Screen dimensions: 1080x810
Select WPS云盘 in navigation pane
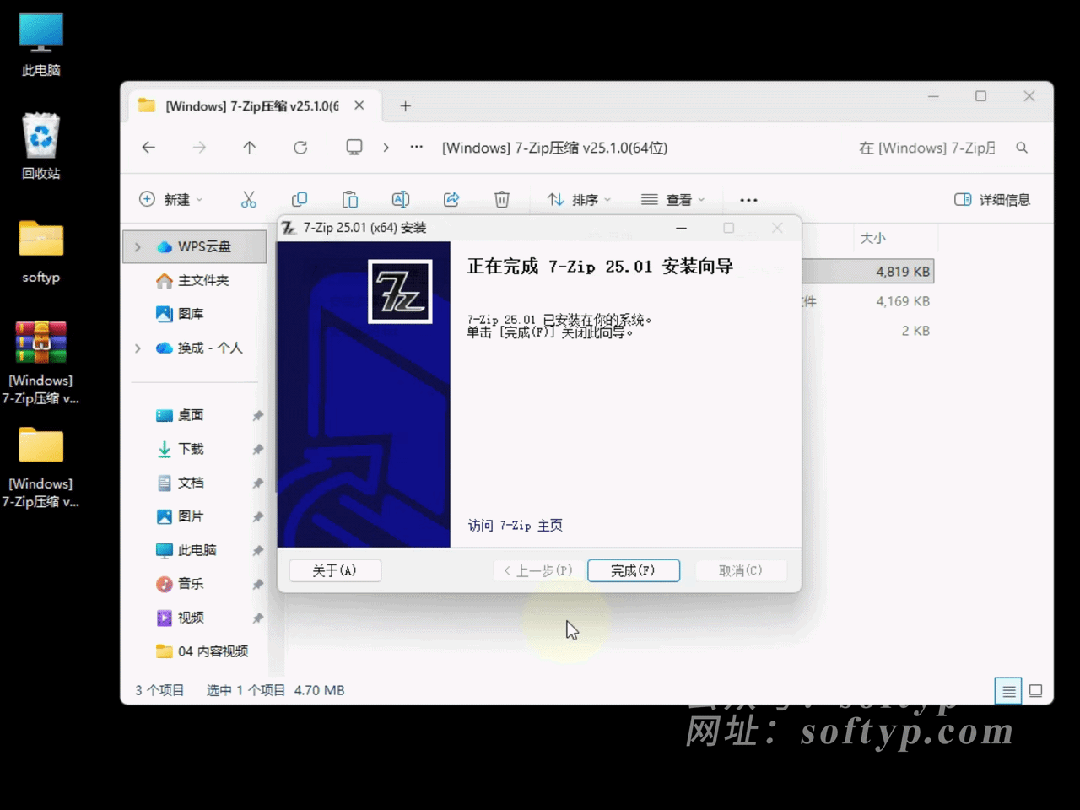(195, 247)
